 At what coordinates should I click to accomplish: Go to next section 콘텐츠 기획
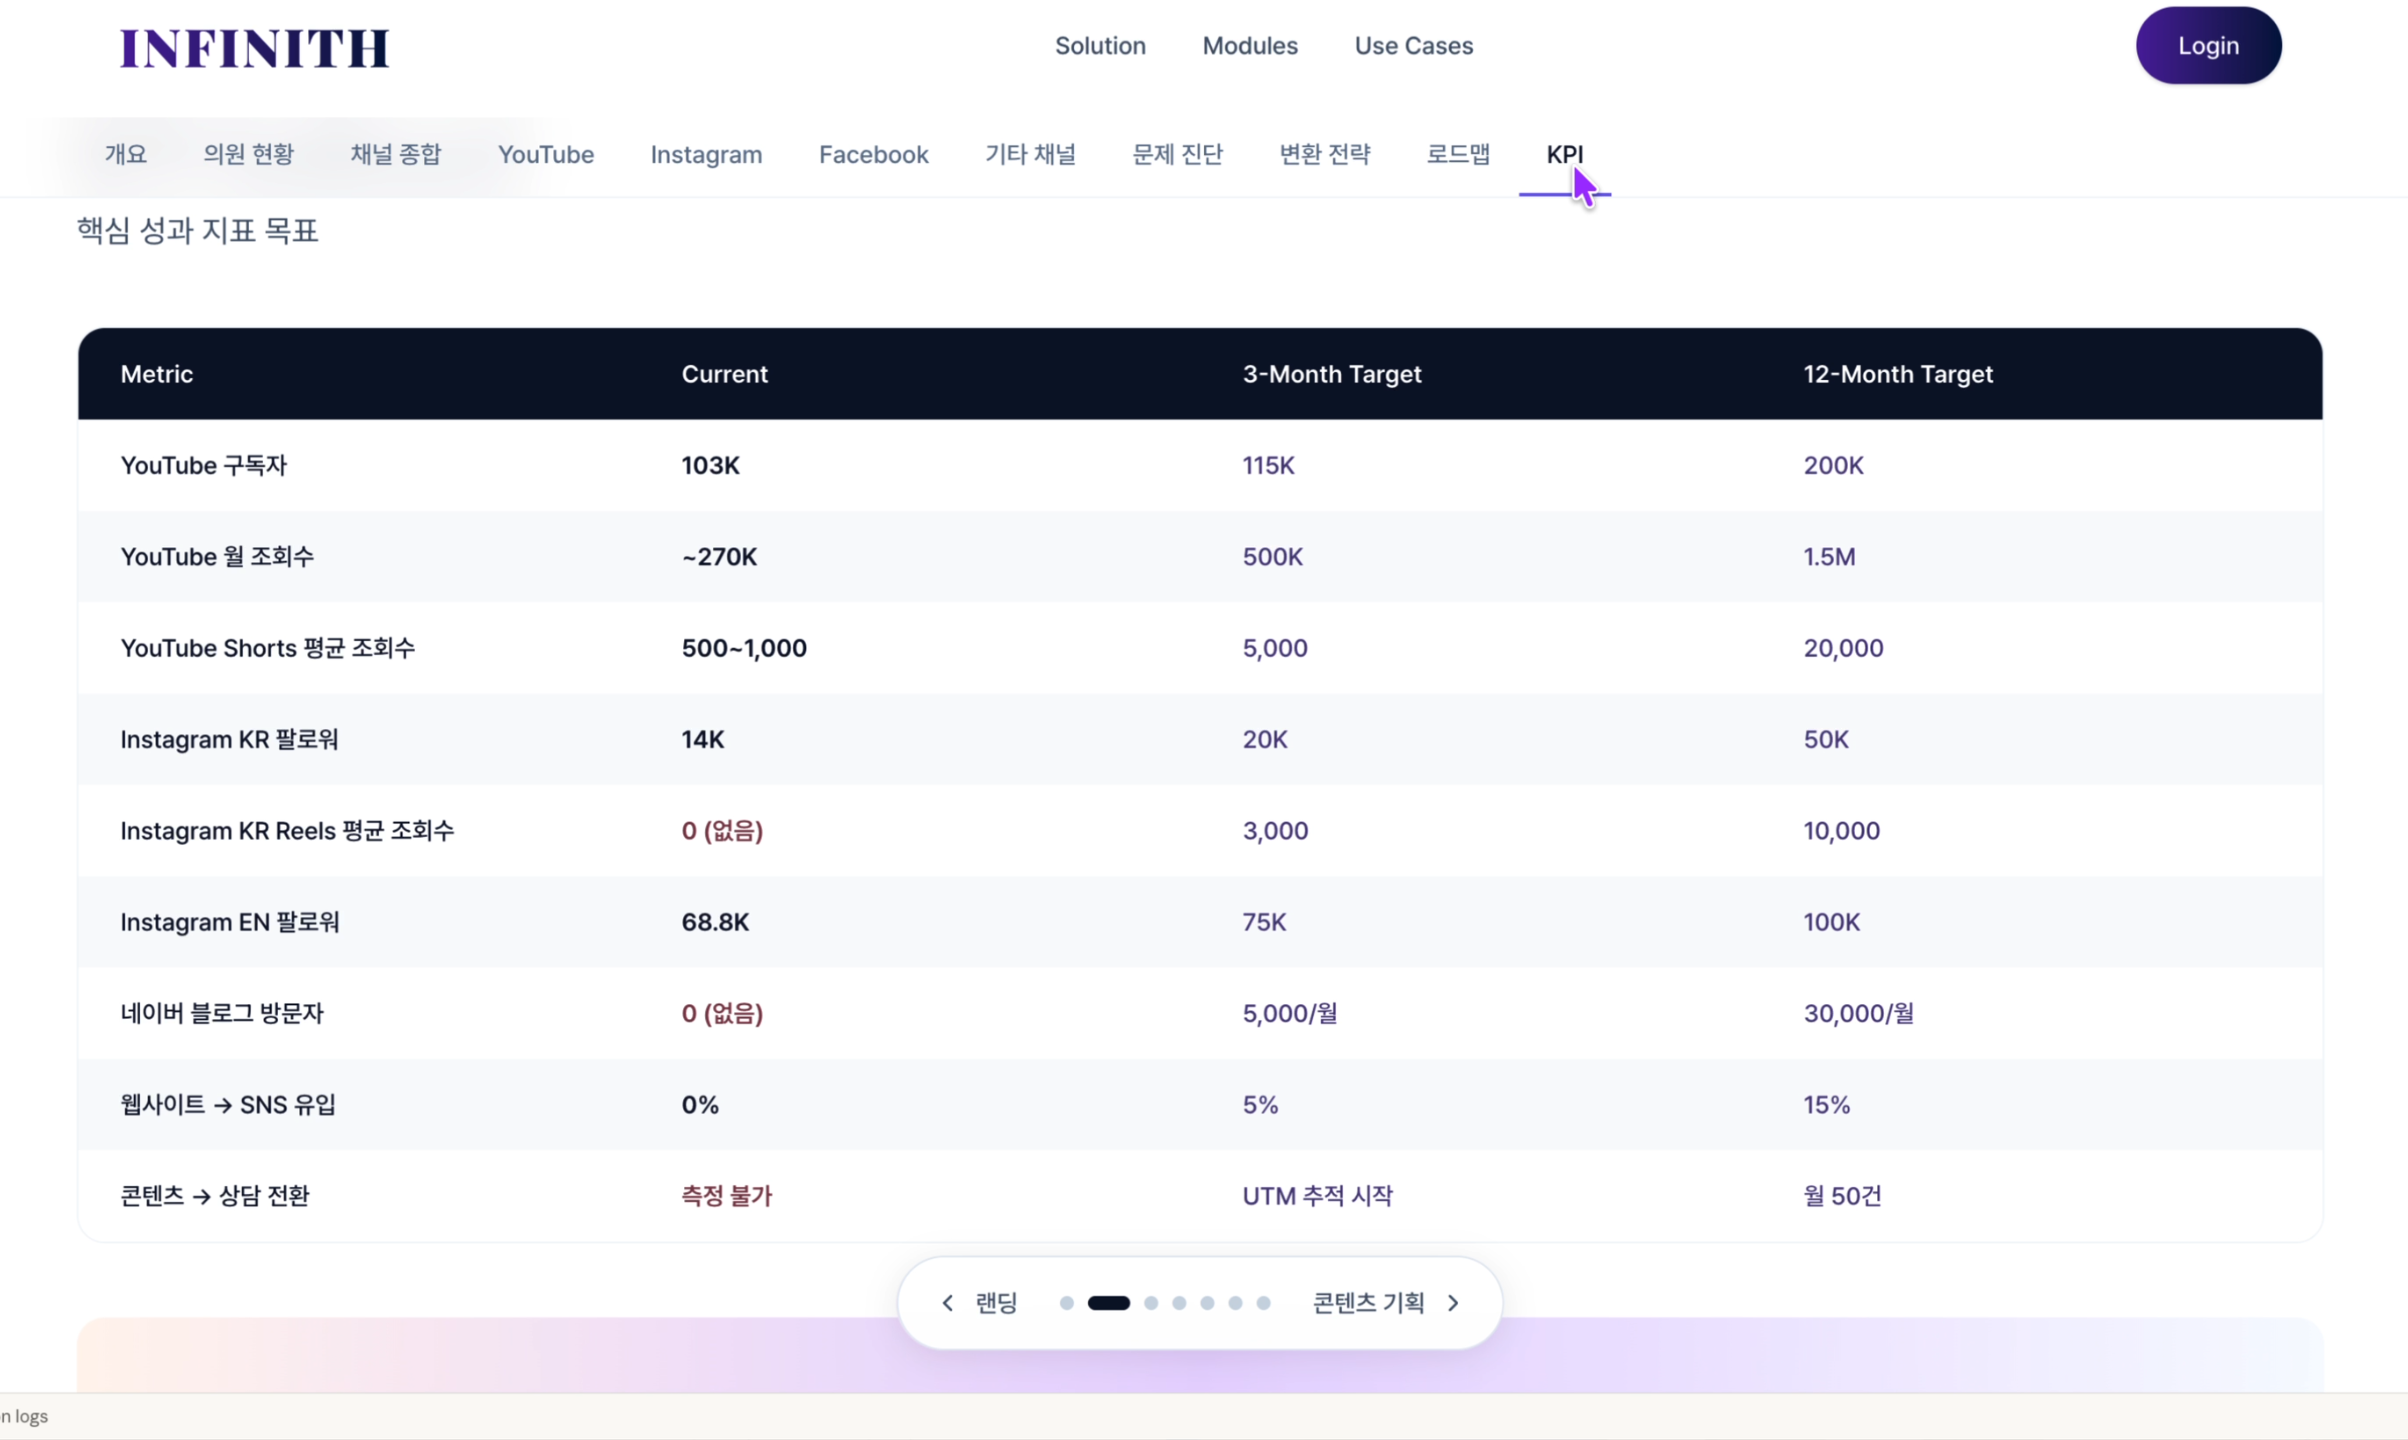tap(1367, 1302)
